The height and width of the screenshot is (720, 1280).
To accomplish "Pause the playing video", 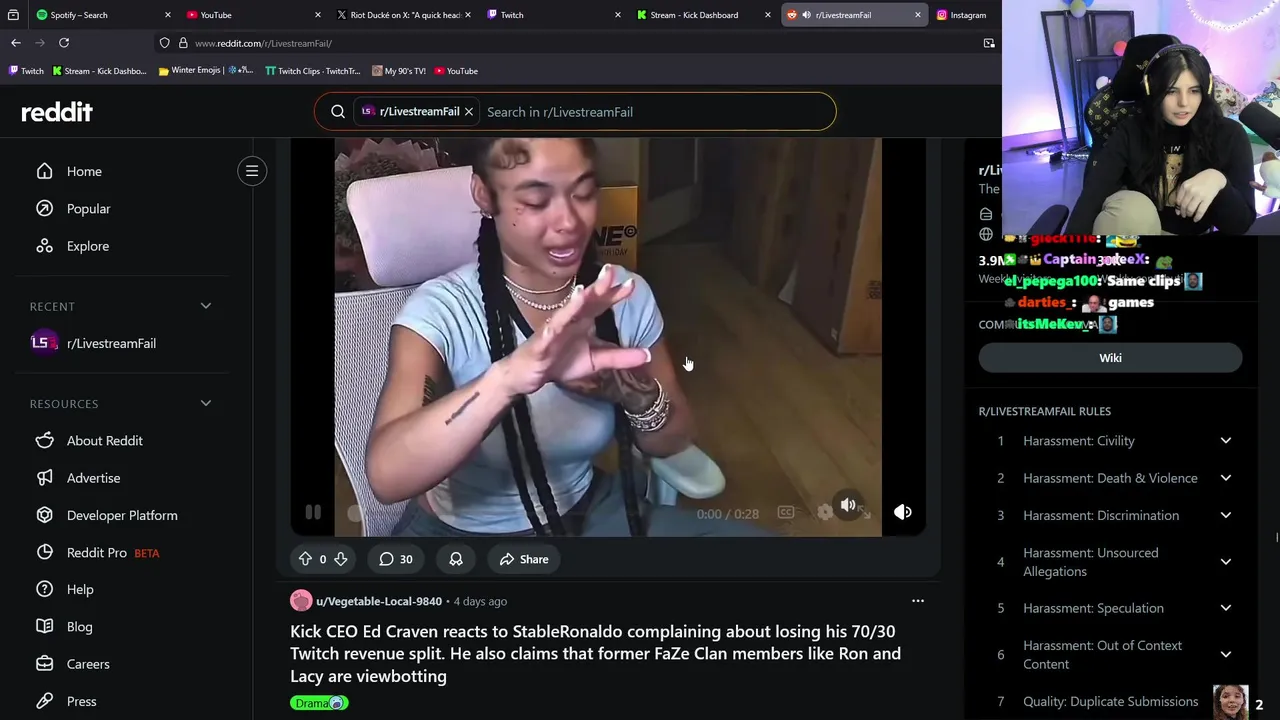I will point(313,512).
